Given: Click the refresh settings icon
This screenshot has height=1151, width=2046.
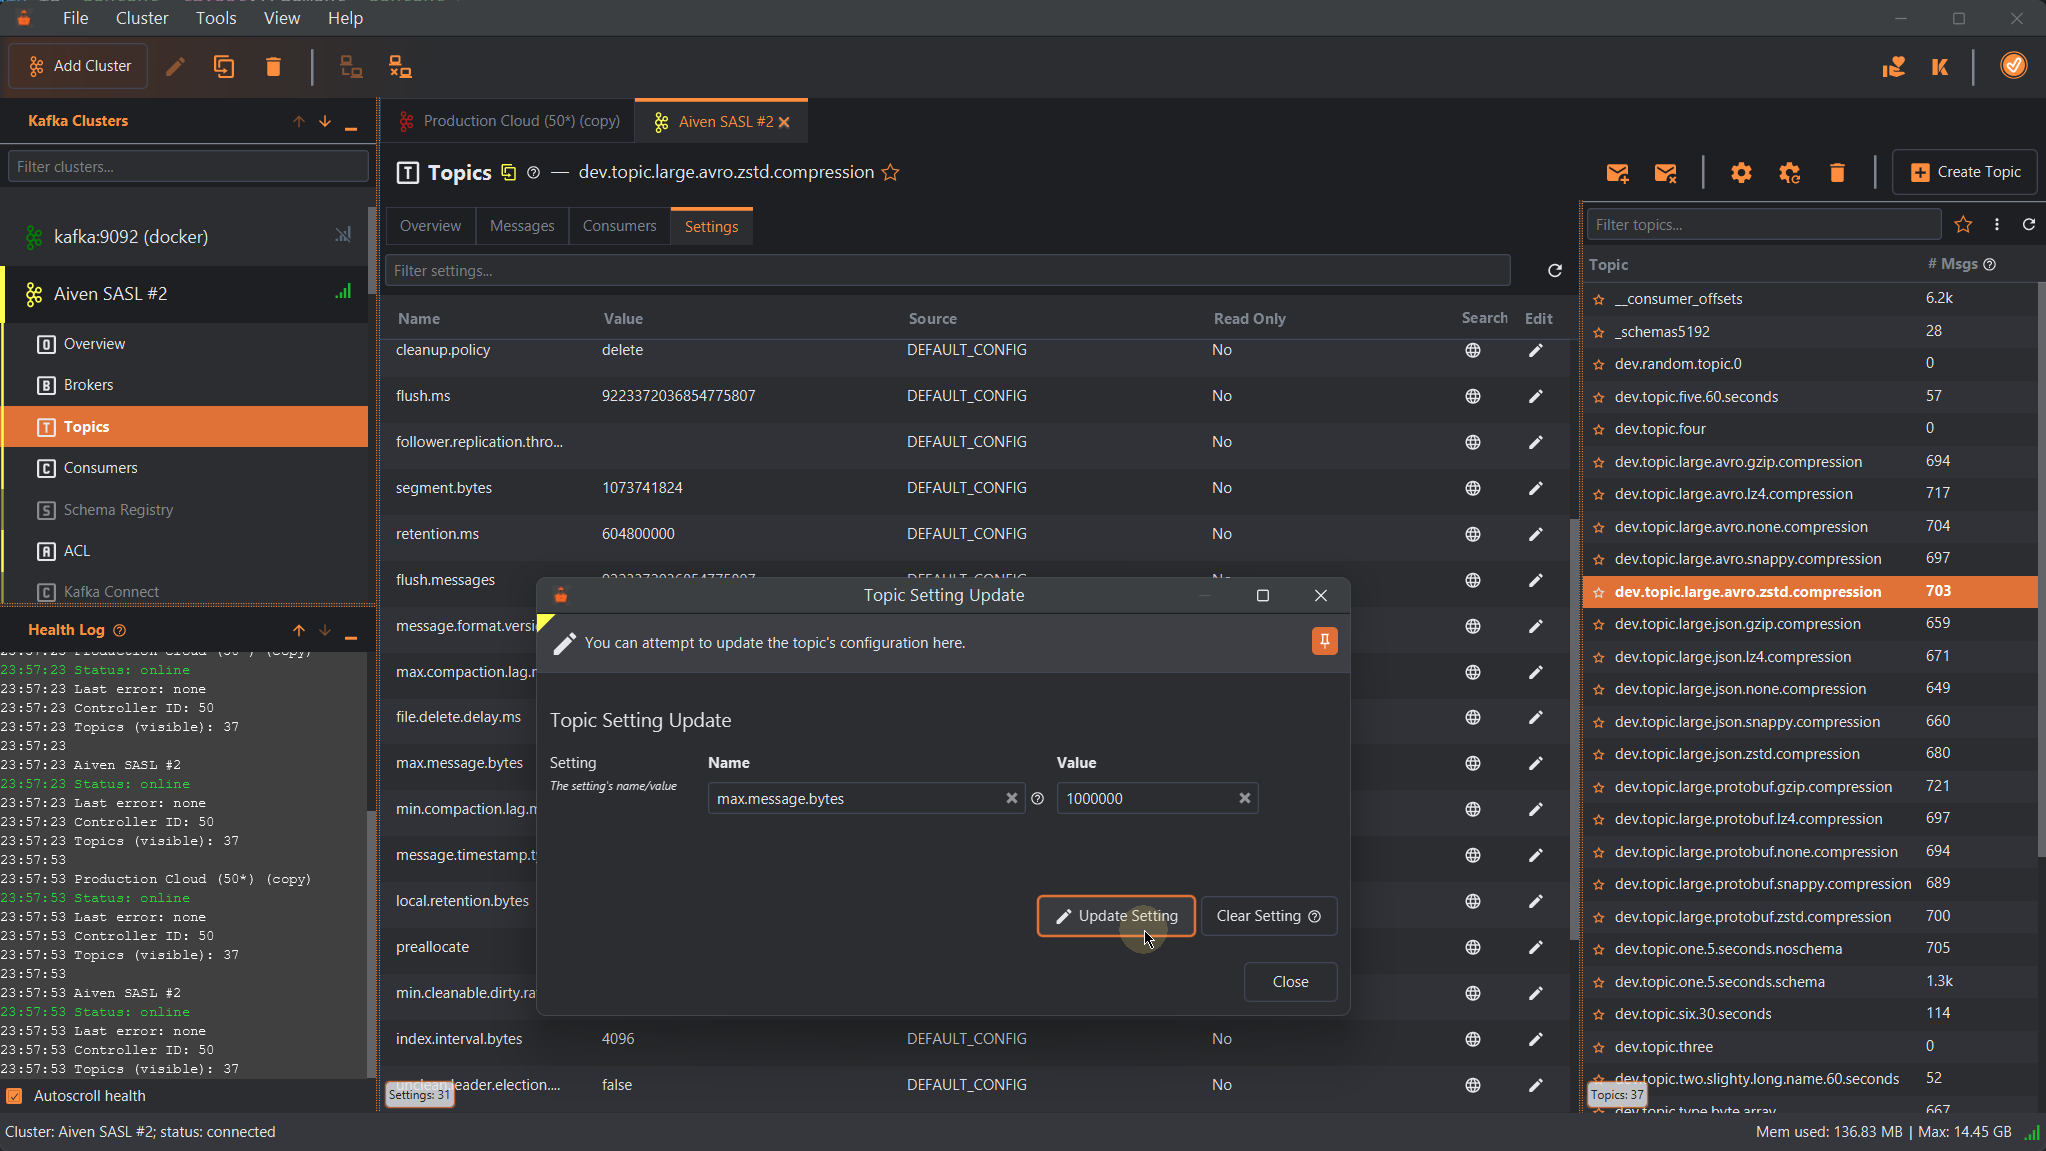Looking at the screenshot, I should click(x=1554, y=271).
